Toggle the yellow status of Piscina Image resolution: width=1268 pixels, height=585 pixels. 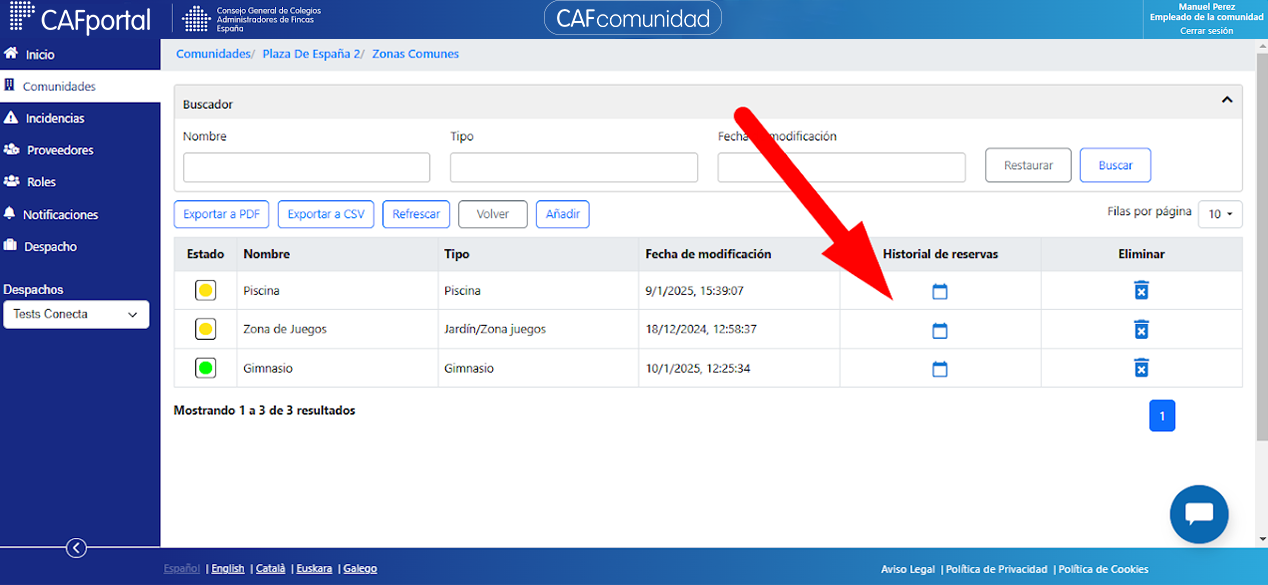click(x=205, y=291)
